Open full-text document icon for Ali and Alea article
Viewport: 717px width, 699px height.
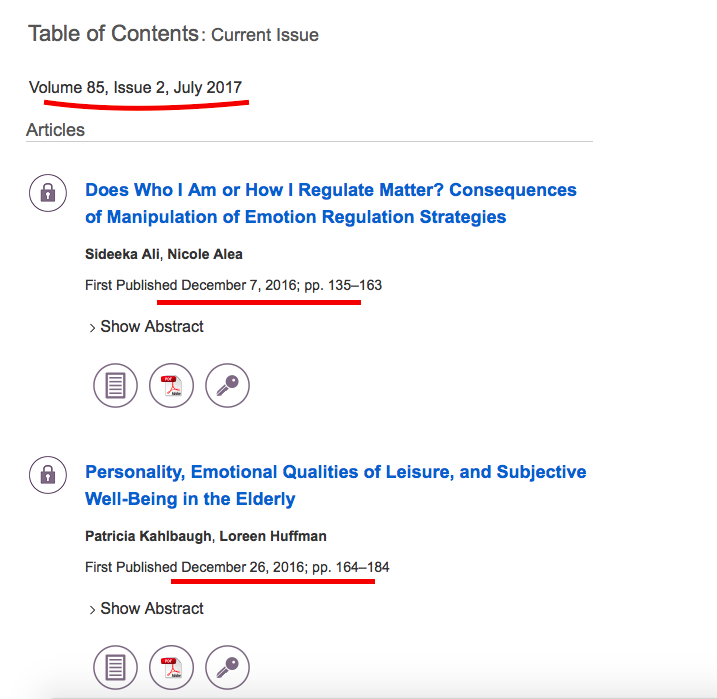pyautogui.click(x=115, y=385)
